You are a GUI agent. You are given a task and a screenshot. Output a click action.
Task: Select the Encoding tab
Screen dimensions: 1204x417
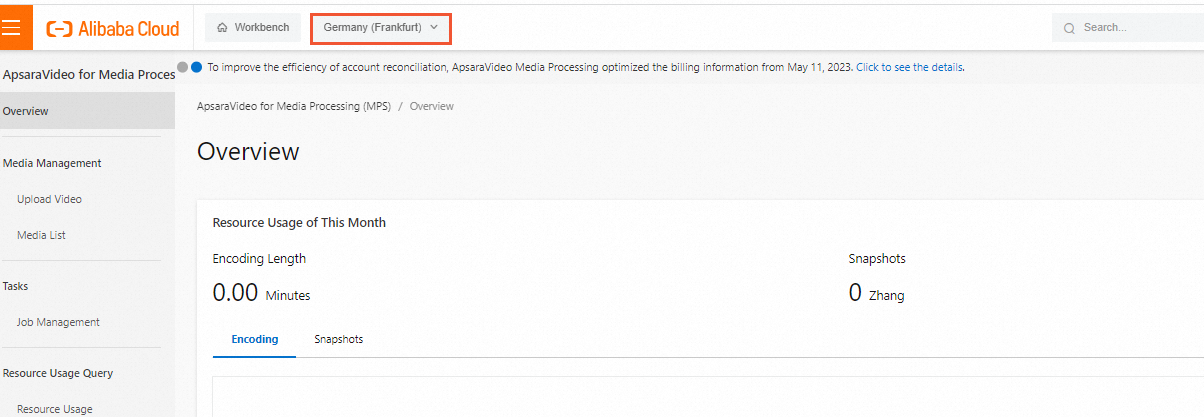pyautogui.click(x=255, y=339)
